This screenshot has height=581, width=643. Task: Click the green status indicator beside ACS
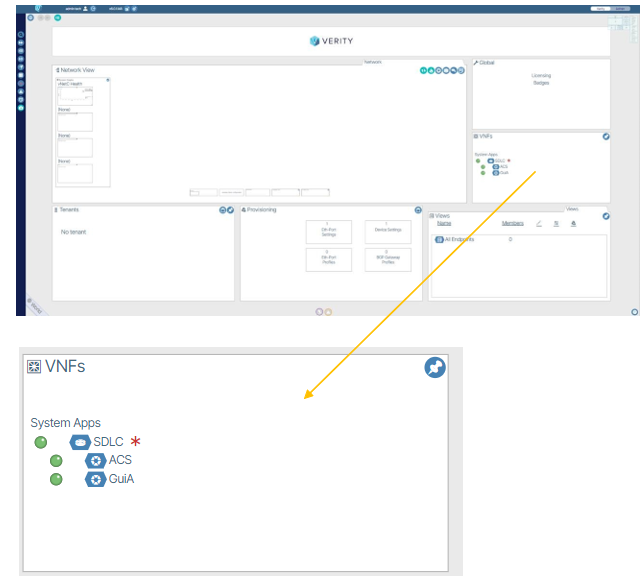(56, 461)
